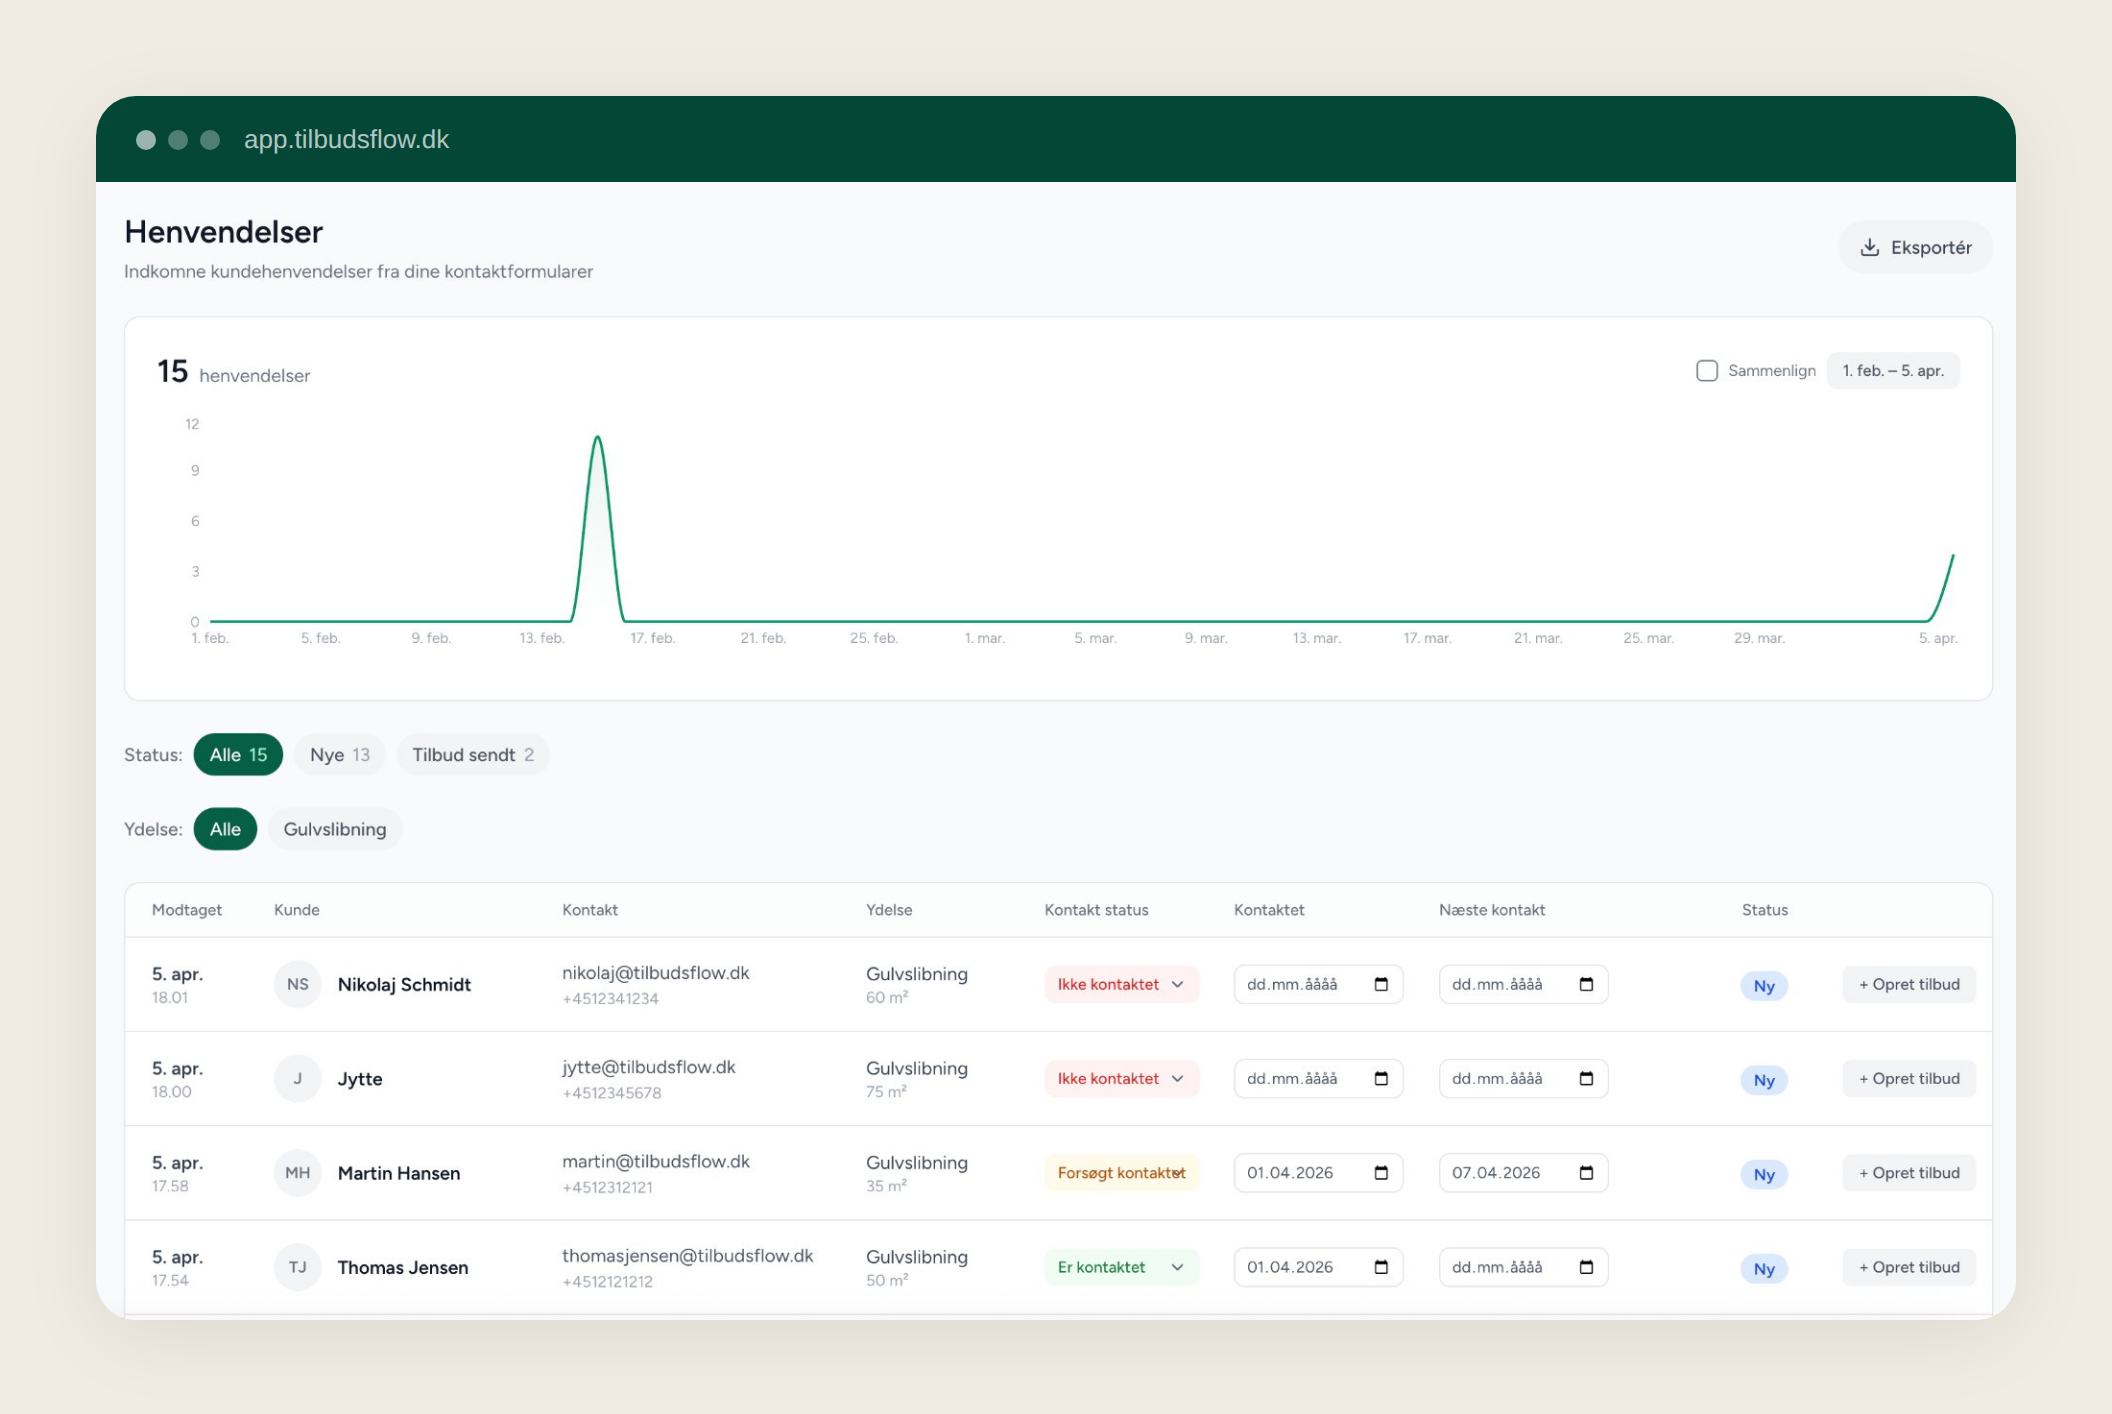The width and height of the screenshot is (2112, 1414).
Task: Click the nikolaj@tilbudsflow.dk email
Action: tap(656, 973)
